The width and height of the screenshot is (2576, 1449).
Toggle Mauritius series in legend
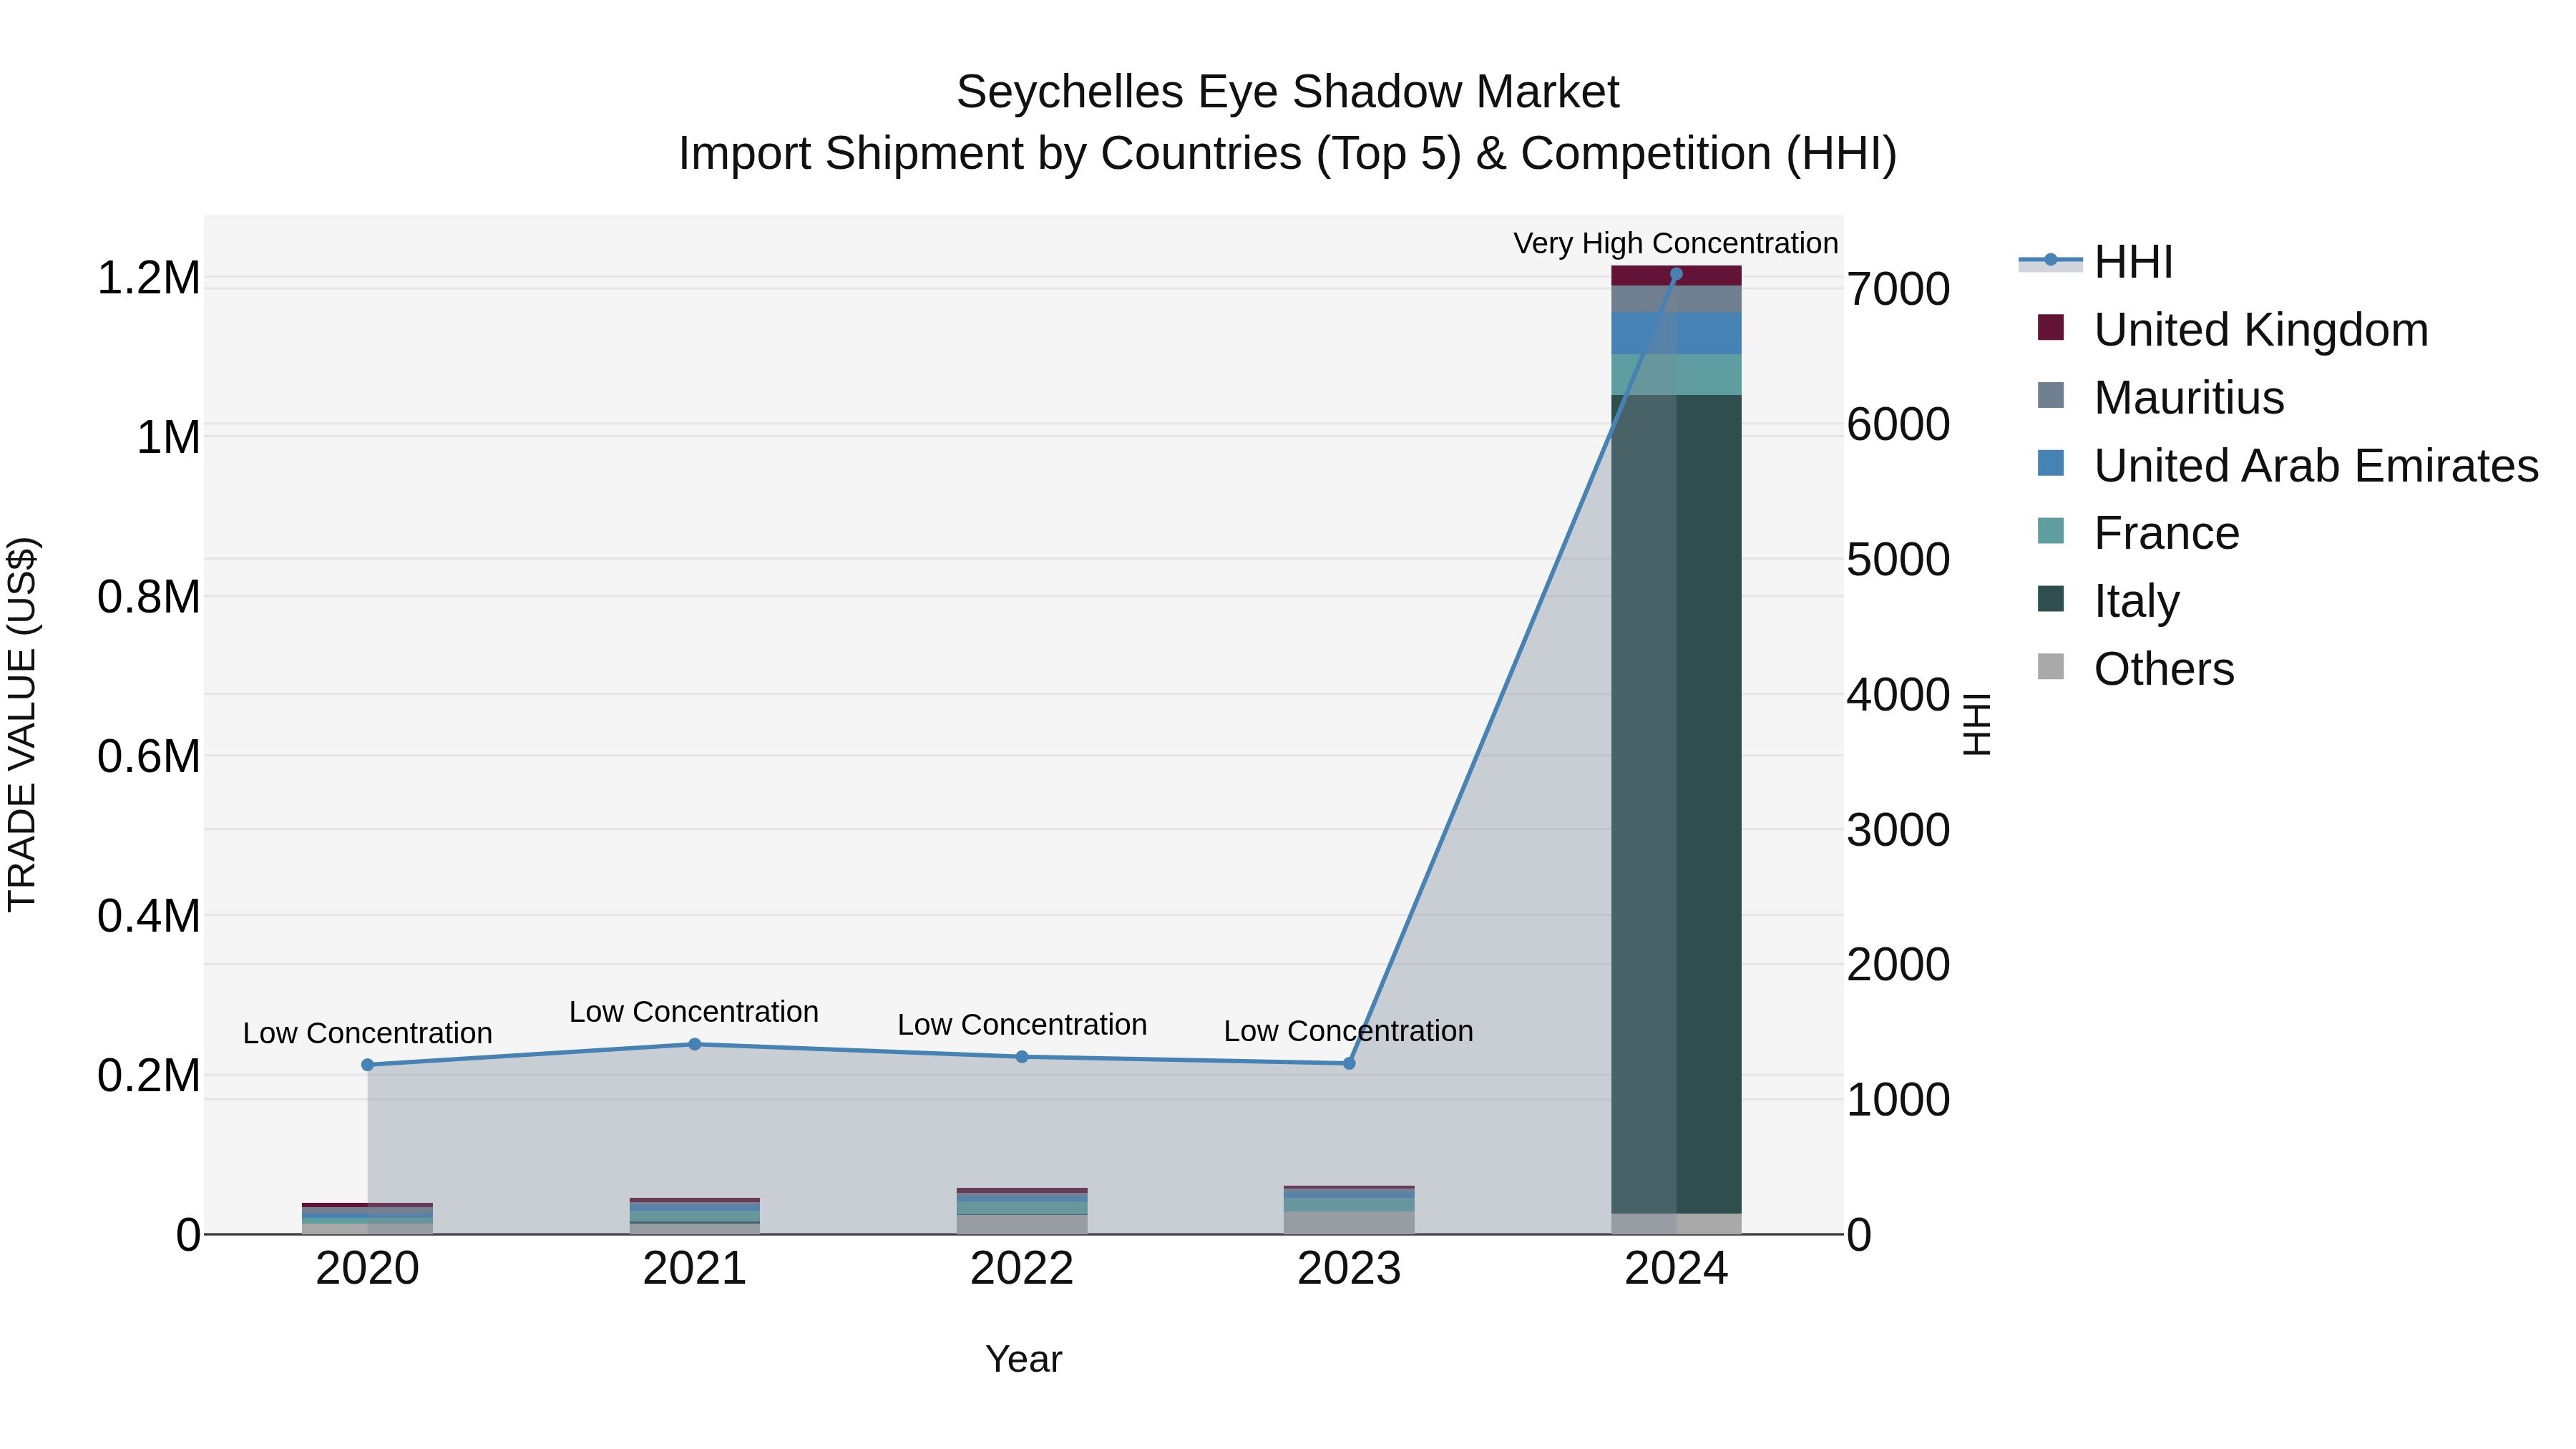(x=2160, y=397)
